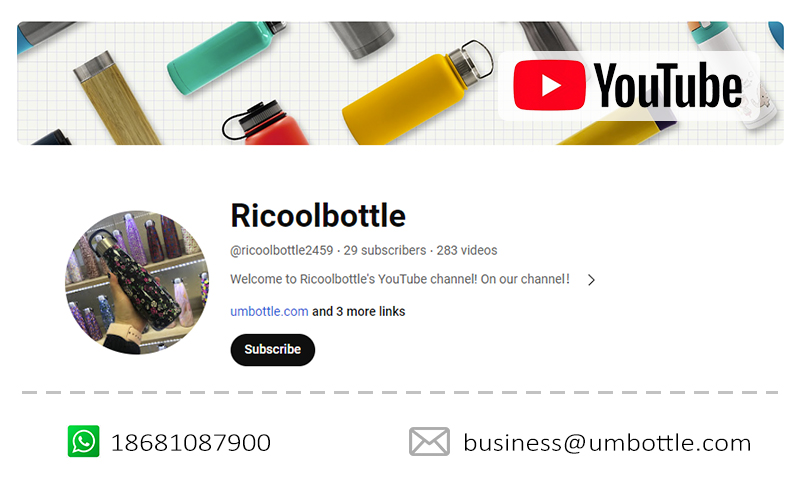Viewport: 800px width, 500px height.
Task: Open the umbottle.com link
Action: (x=269, y=311)
